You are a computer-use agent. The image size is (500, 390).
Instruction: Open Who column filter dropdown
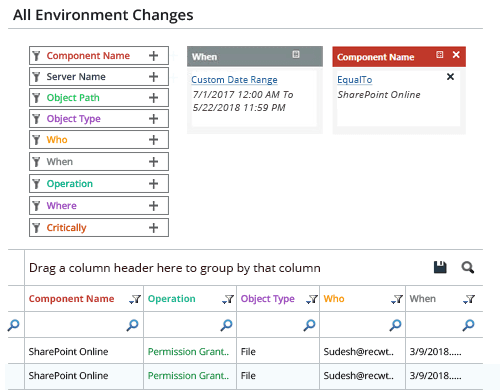click(x=397, y=299)
